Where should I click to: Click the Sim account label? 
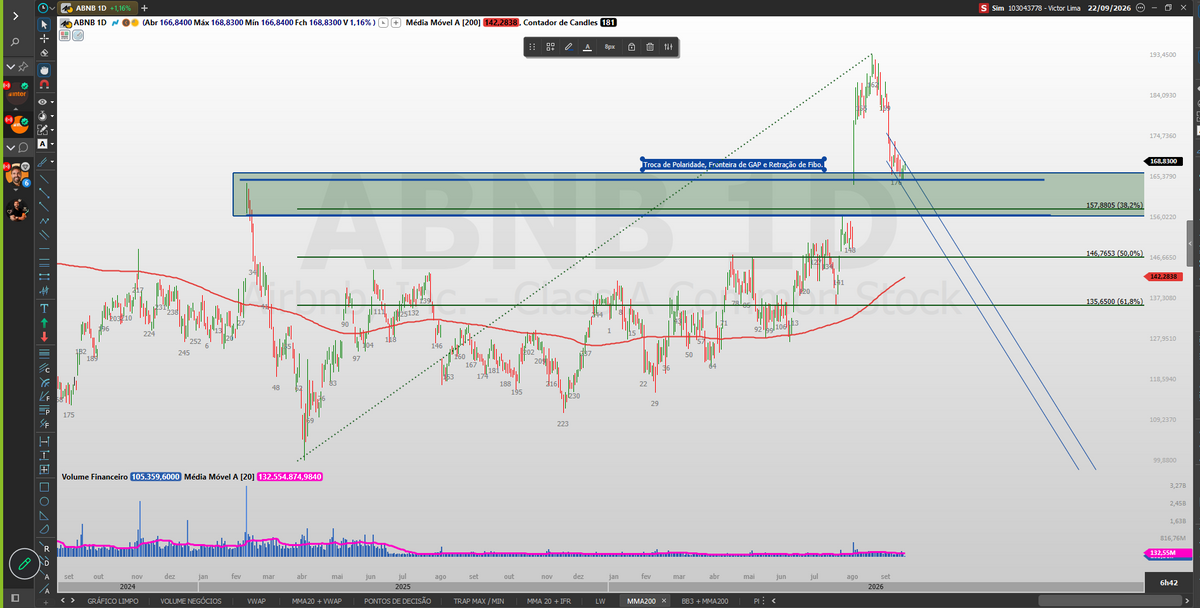[x=998, y=8]
